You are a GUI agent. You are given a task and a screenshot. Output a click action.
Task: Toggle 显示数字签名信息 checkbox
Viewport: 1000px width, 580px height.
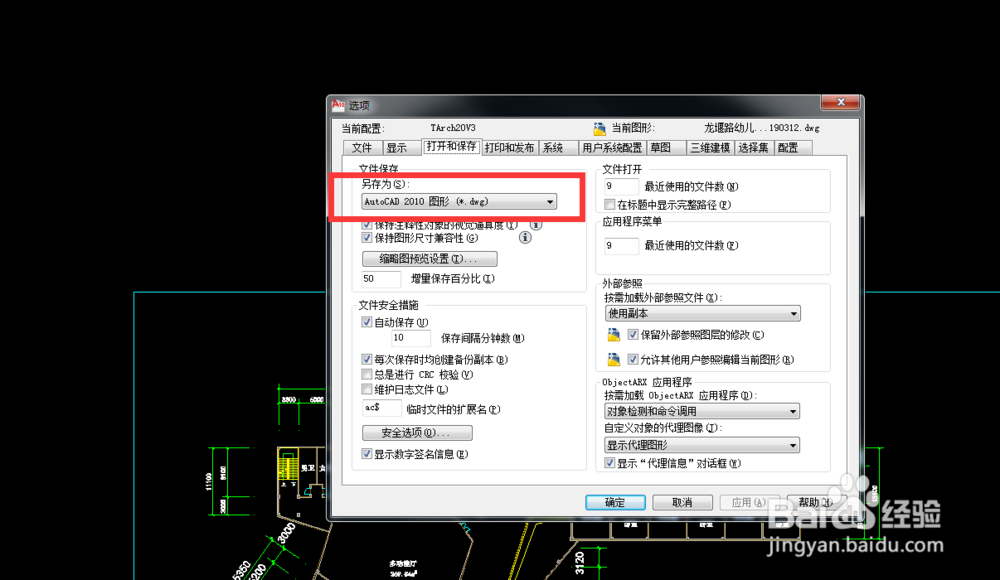point(367,454)
